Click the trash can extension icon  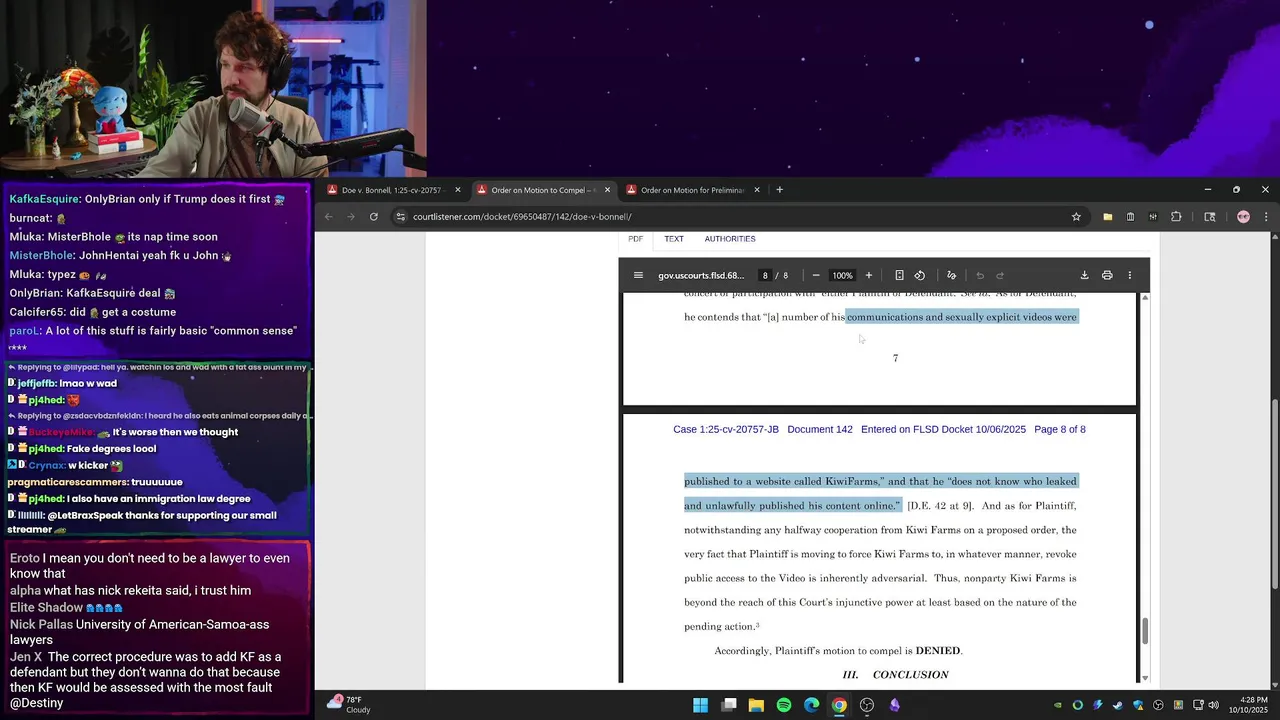click(x=1130, y=216)
